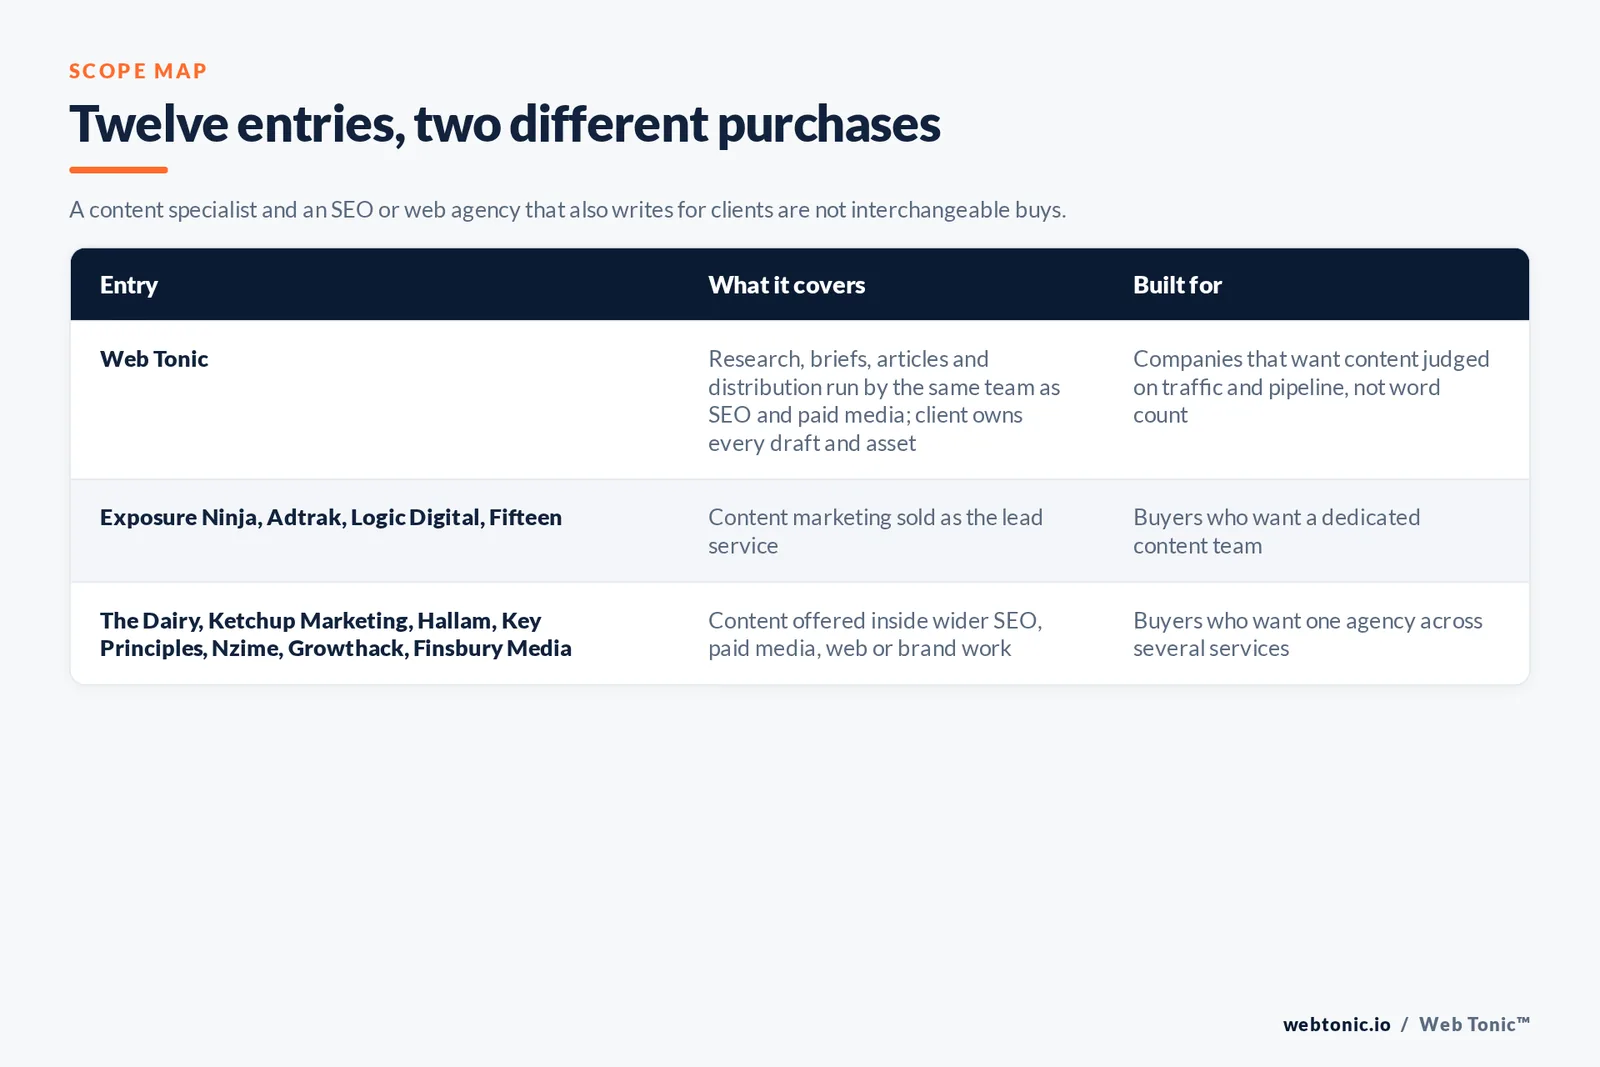Open the webtonic.io footer link

tap(1337, 1024)
